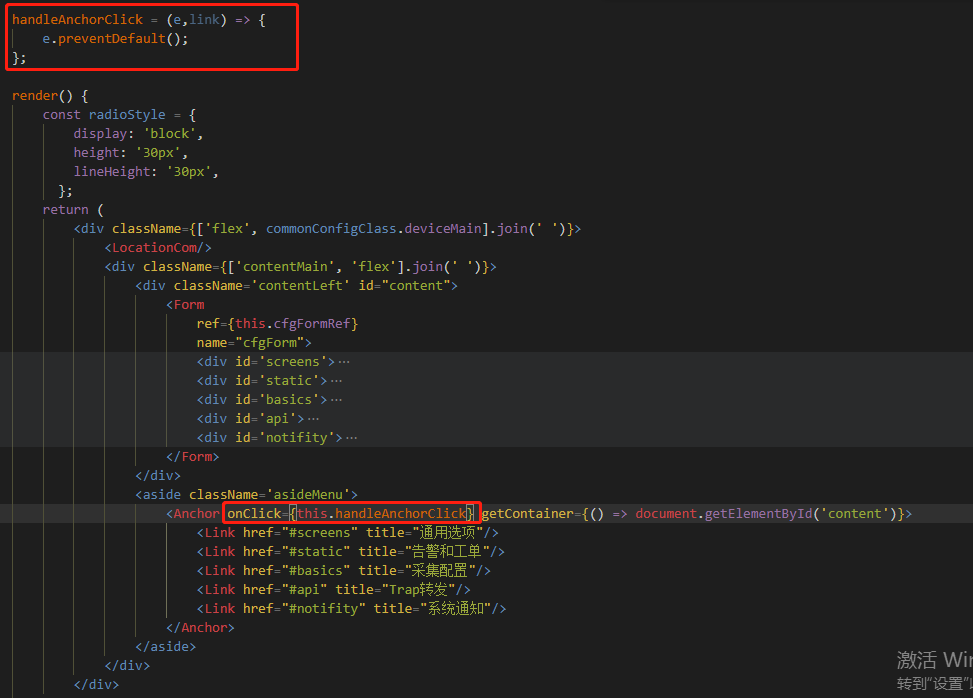The height and width of the screenshot is (698, 973).
Task: Click the opening Anchor tag name
Action: pos(197,514)
